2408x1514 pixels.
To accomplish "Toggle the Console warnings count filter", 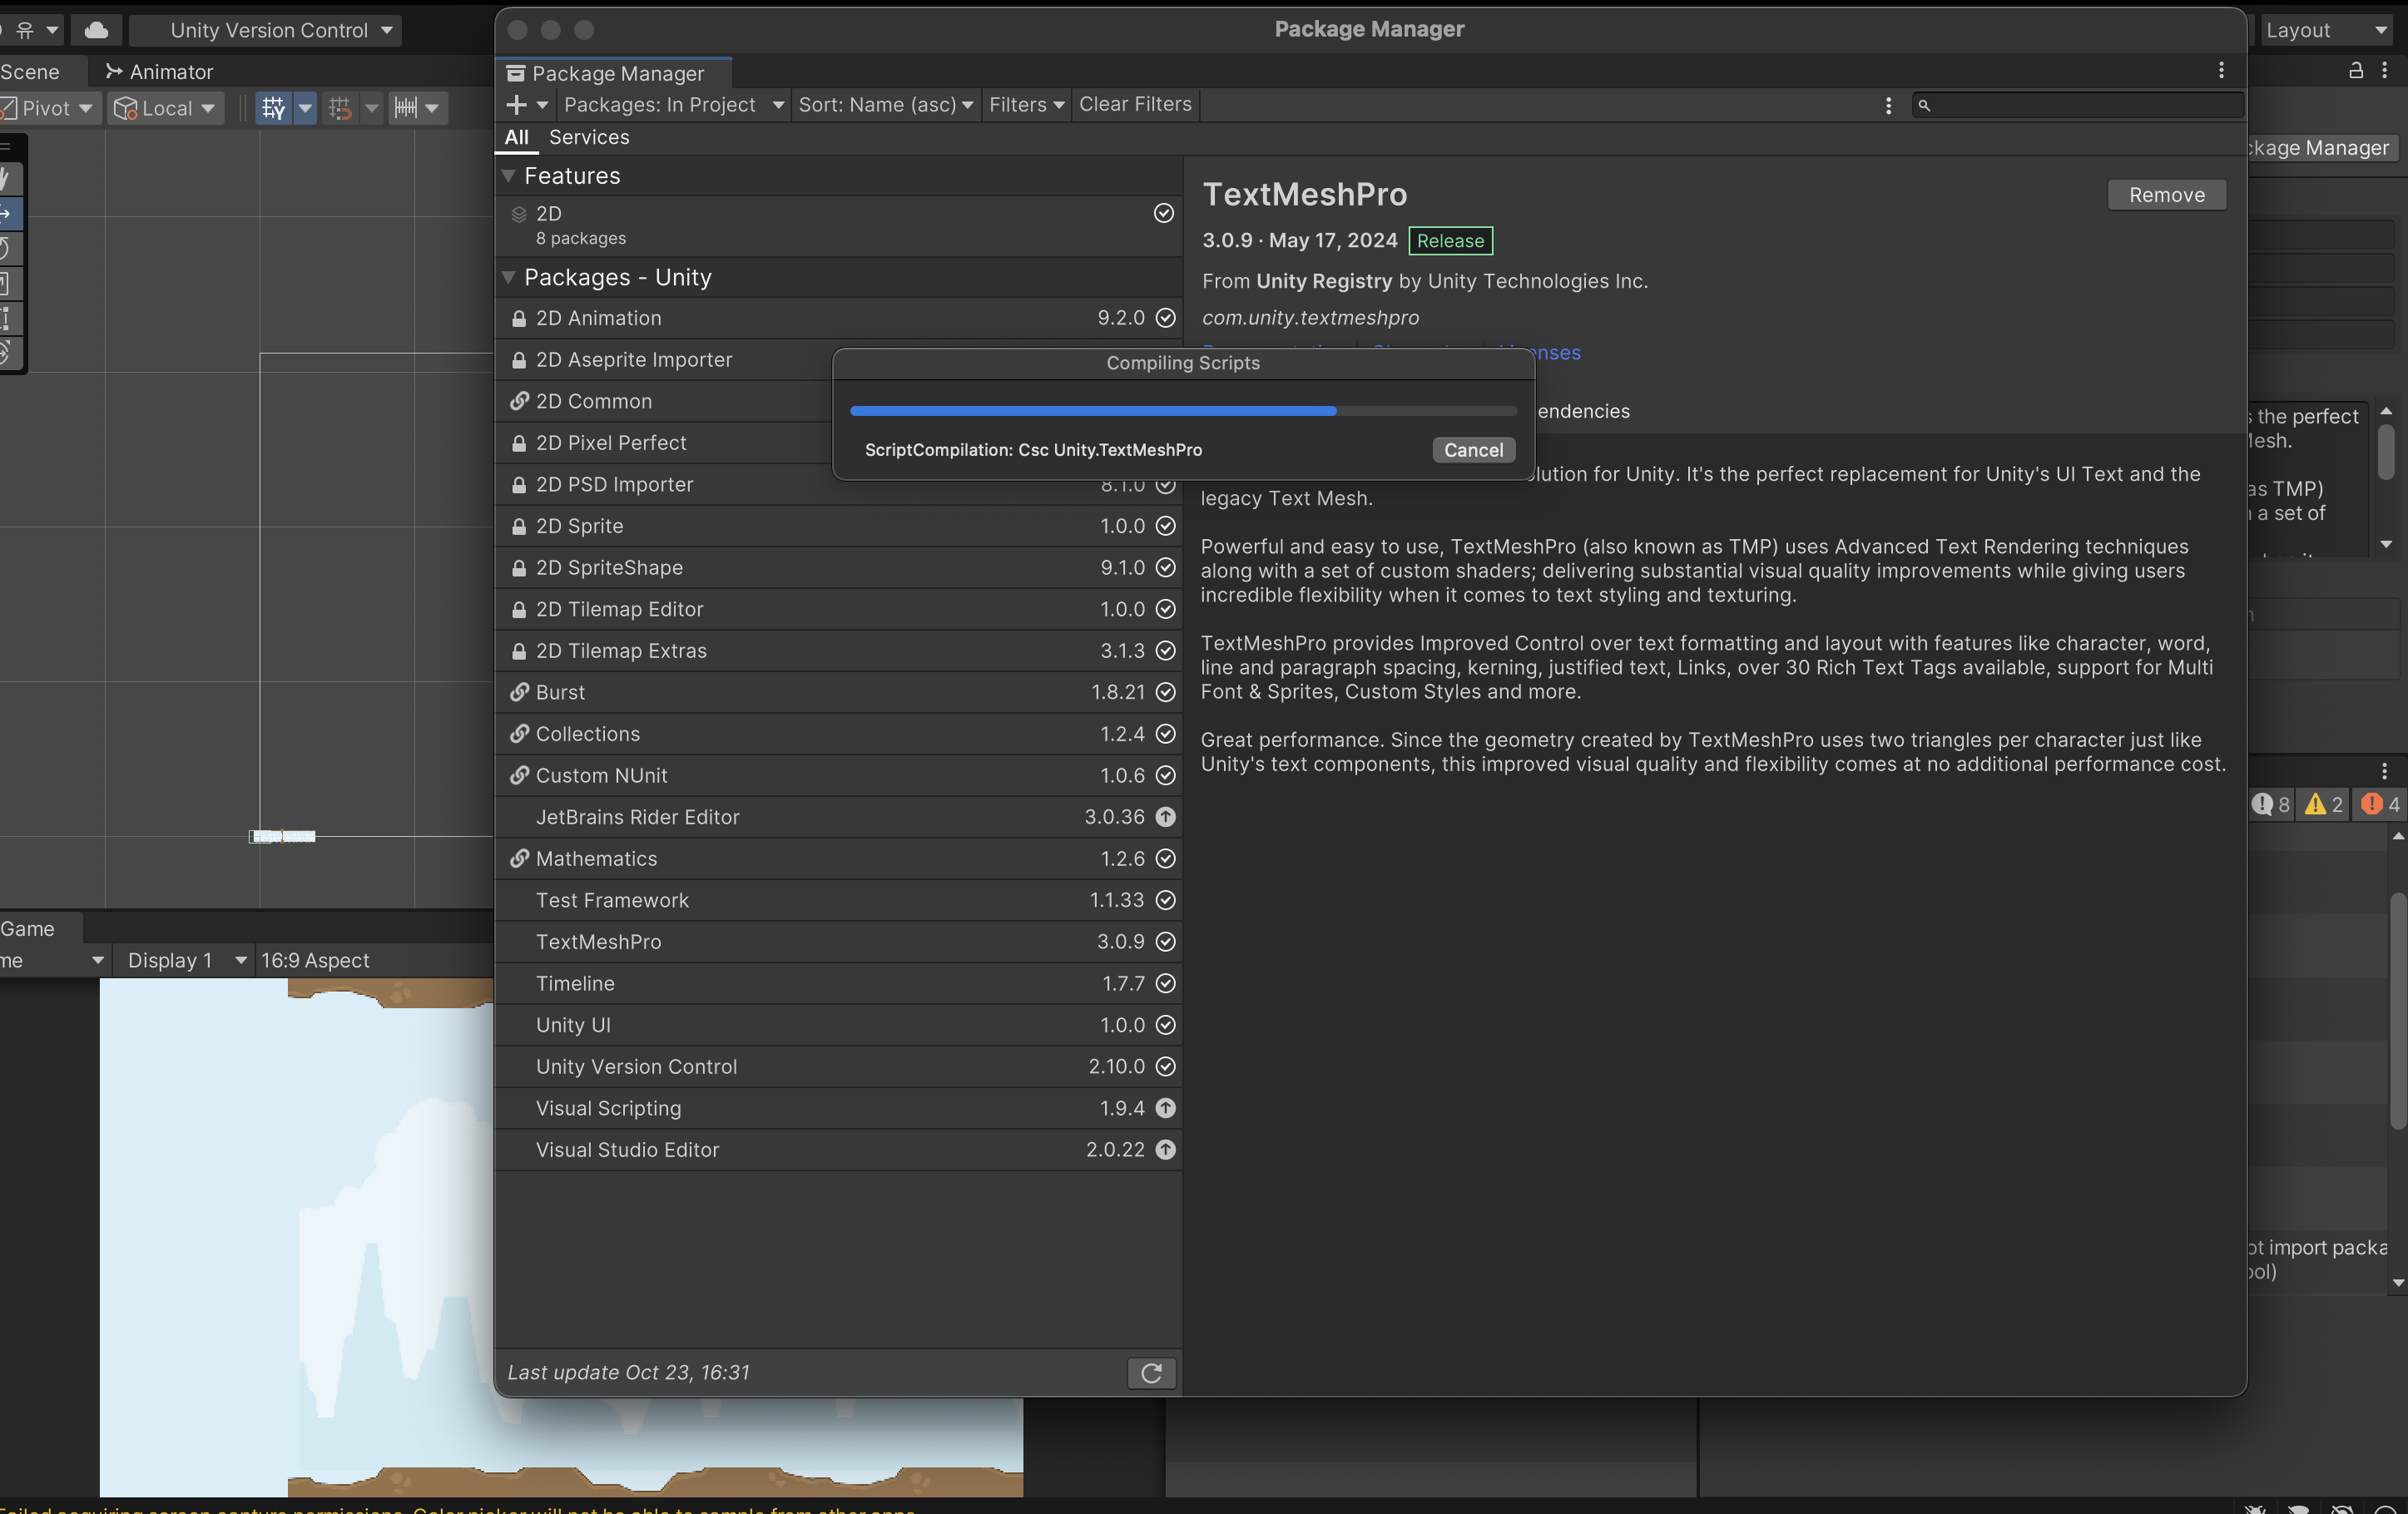I will point(2323,804).
